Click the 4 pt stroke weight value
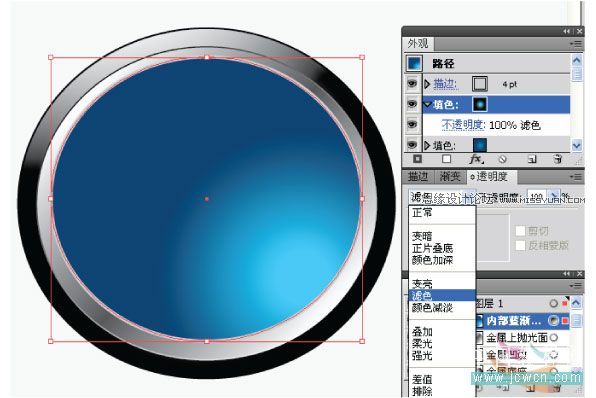The width and height of the screenshot is (596, 398). (x=509, y=84)
